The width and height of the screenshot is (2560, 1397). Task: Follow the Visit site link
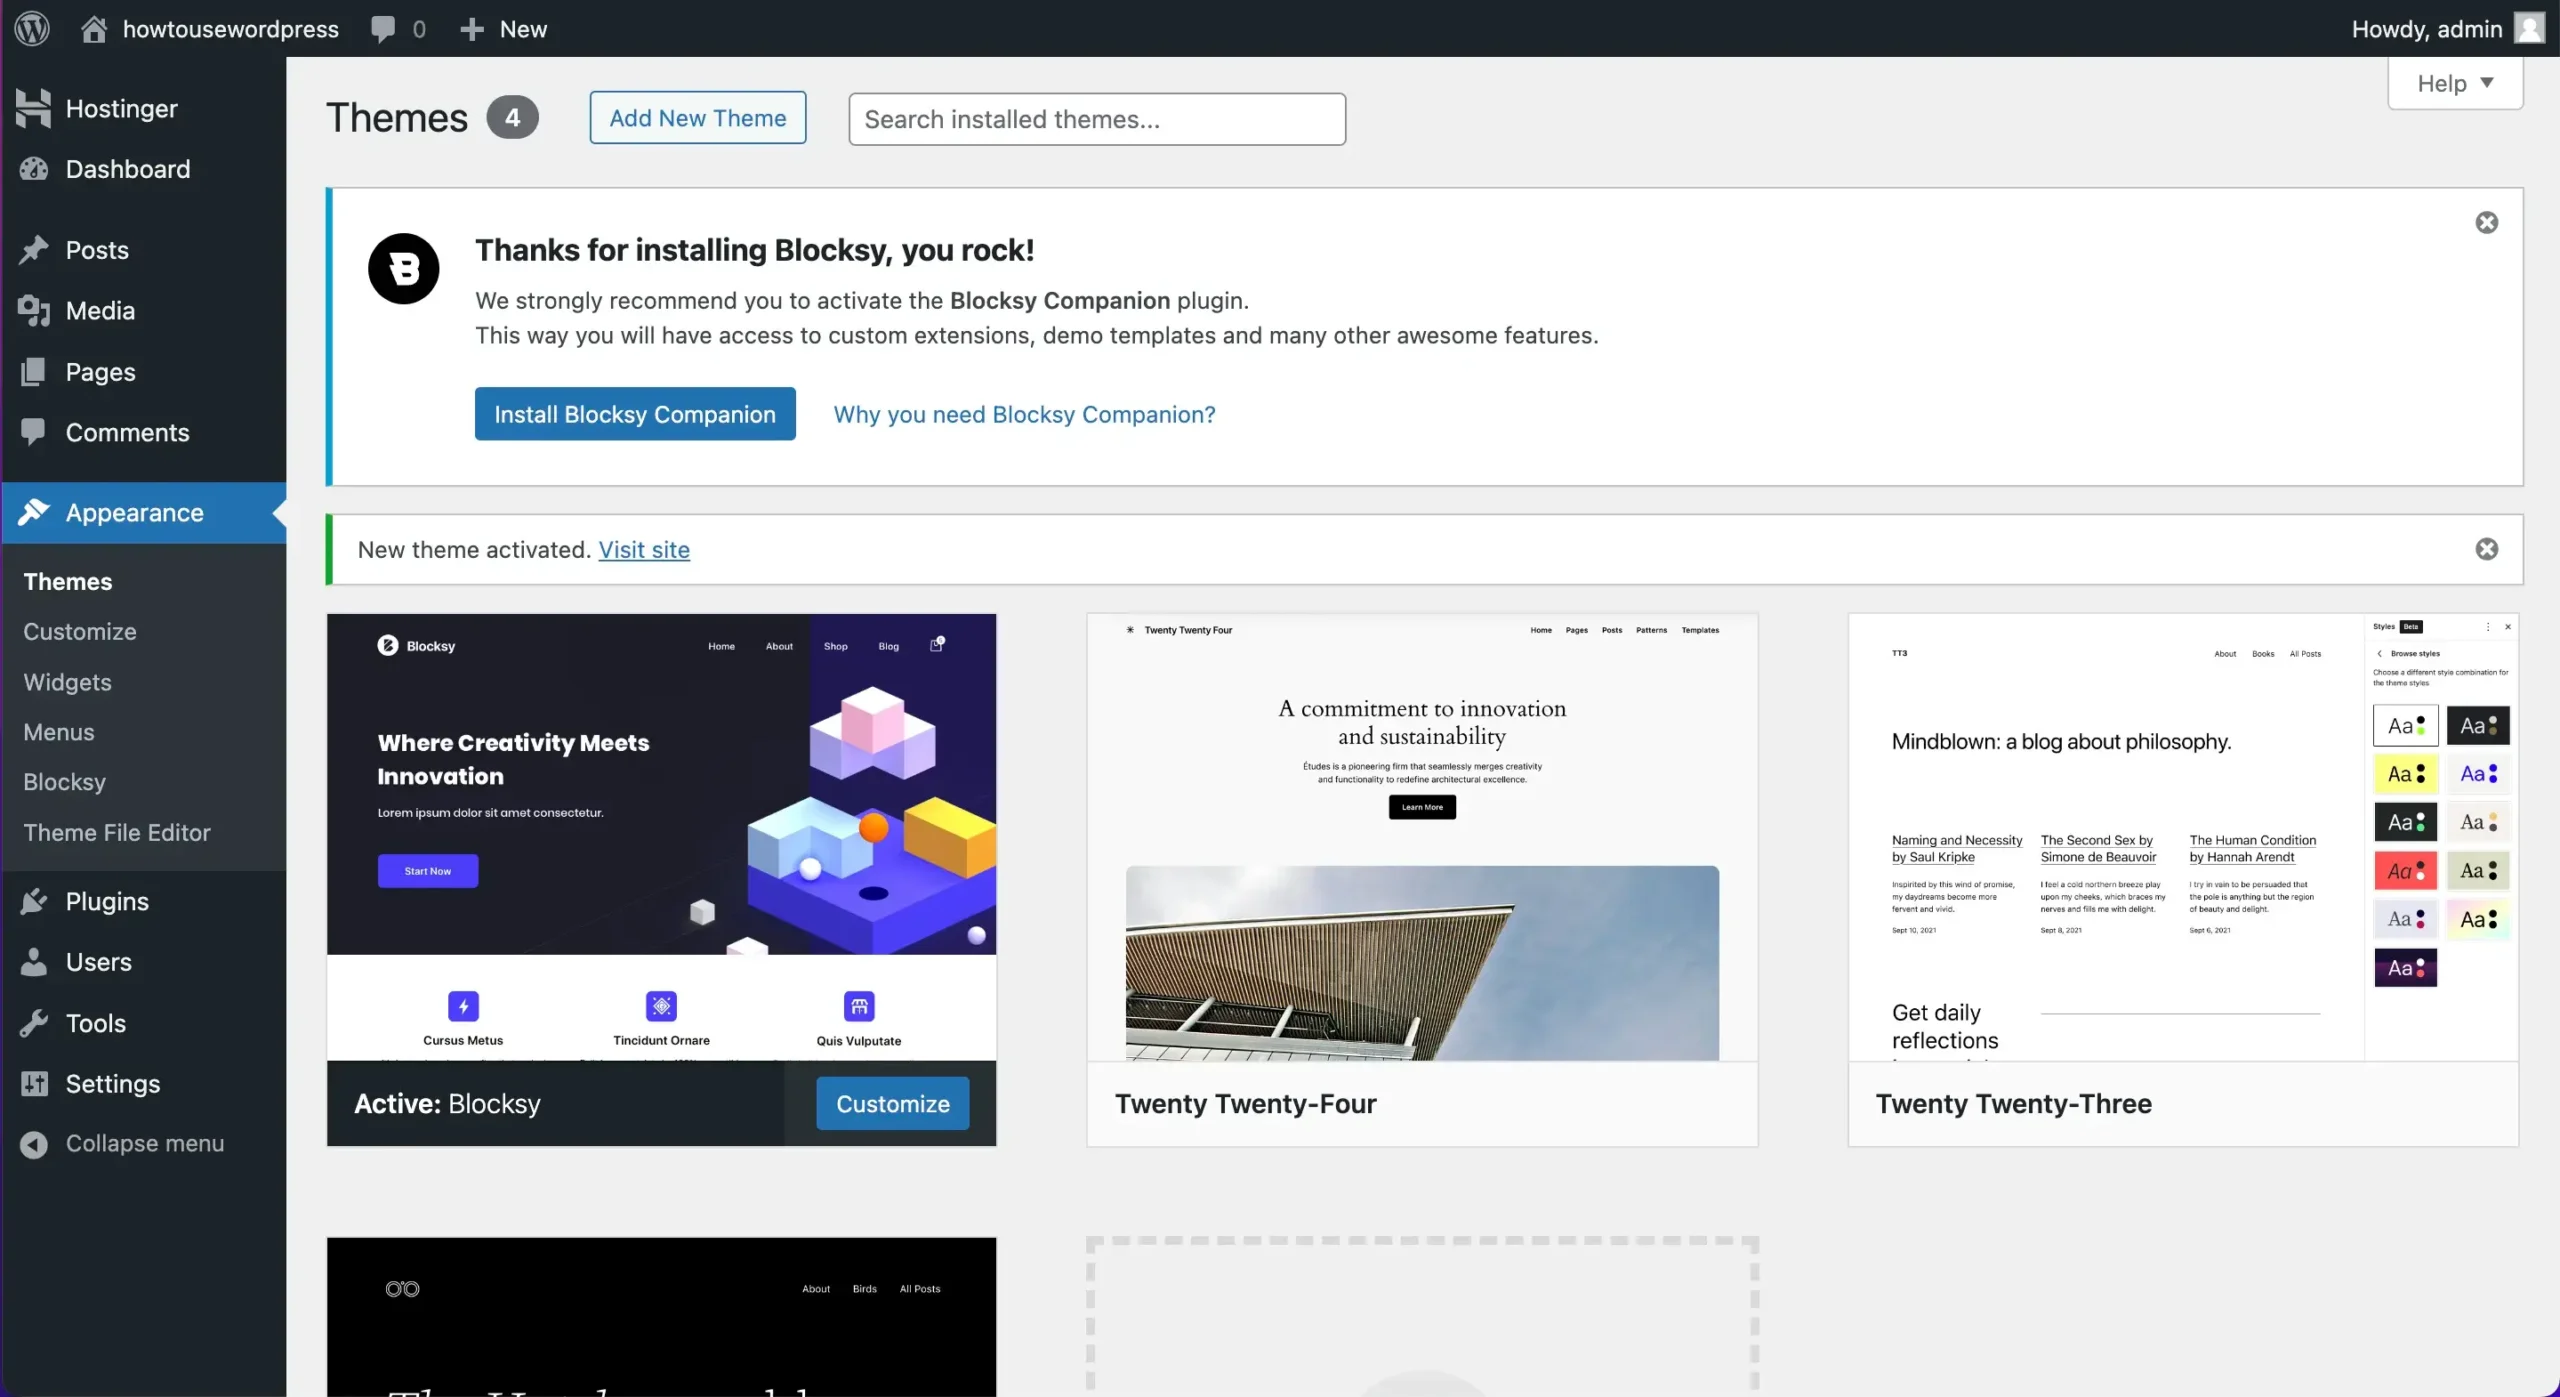[644, 550]
